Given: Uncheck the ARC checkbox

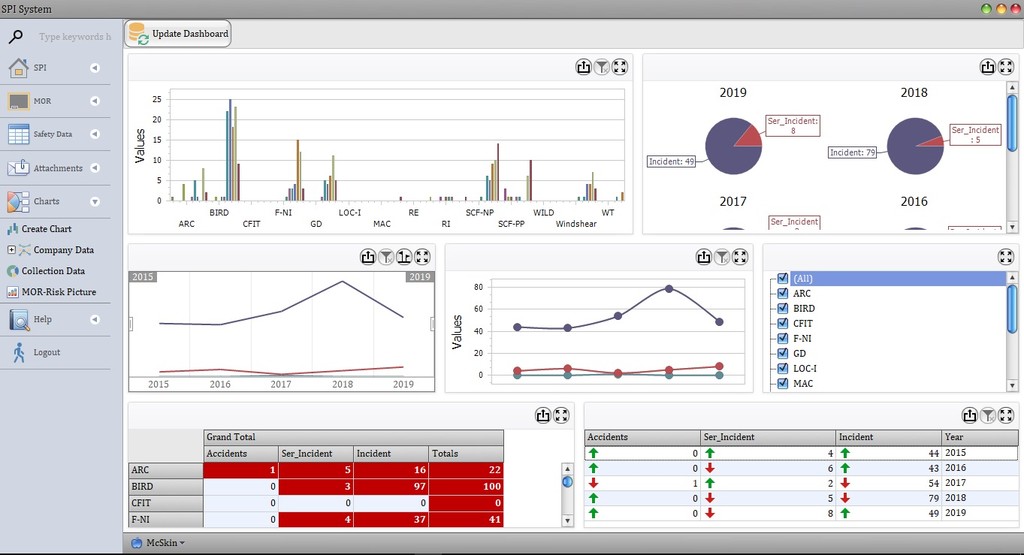Looking at the screenshot, I should [782, 293].
